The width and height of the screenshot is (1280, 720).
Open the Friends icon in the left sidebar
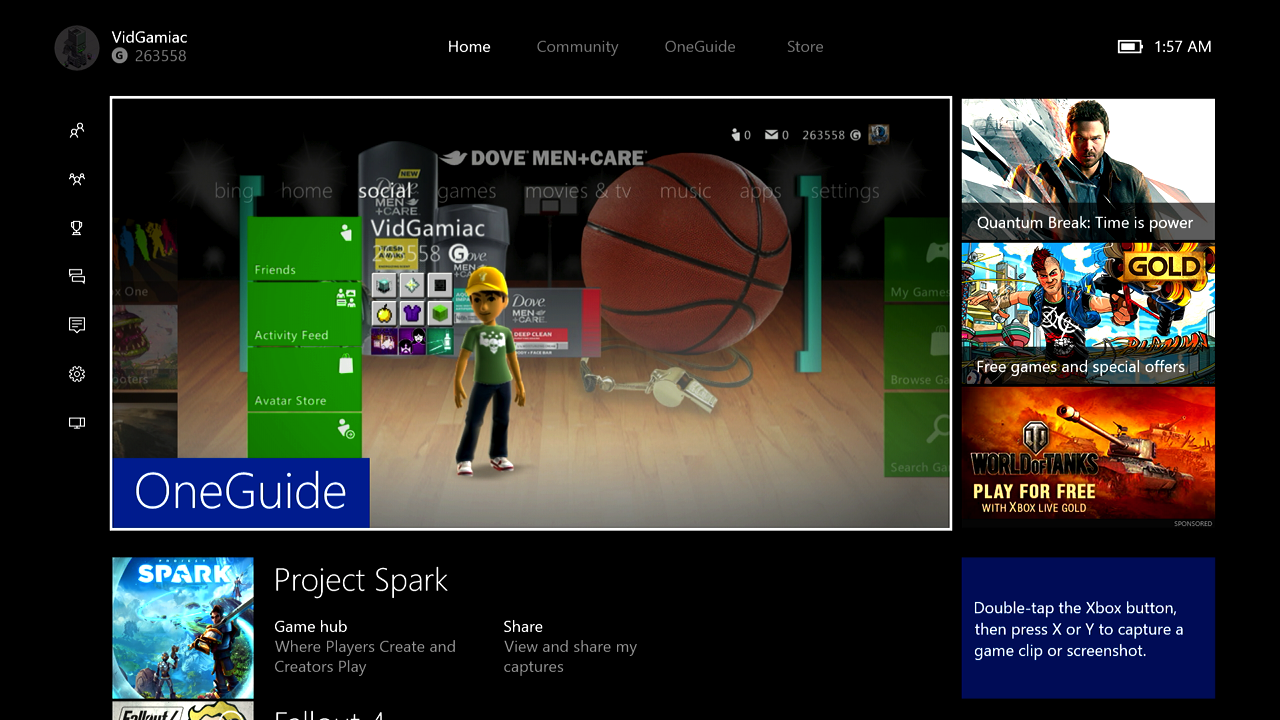coord(77,131)
